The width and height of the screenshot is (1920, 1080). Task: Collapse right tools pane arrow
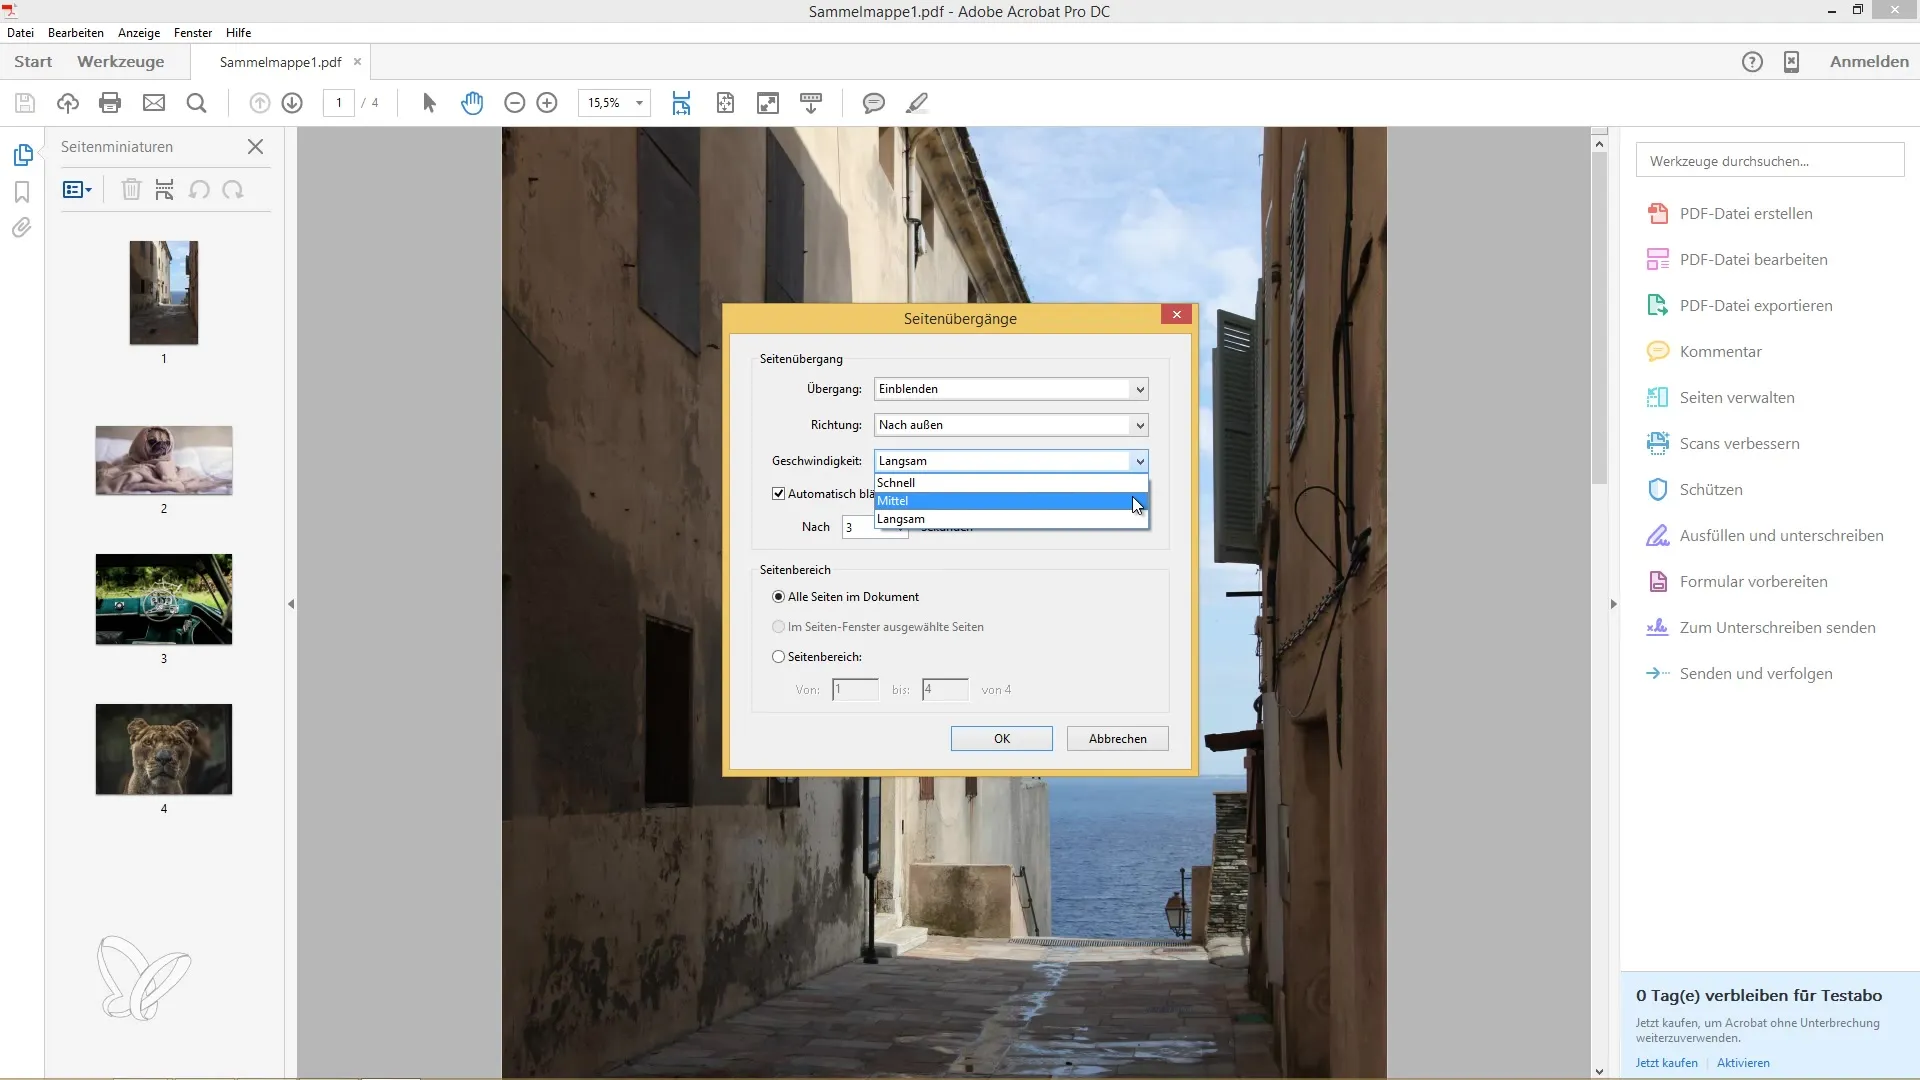[1613, 604]
